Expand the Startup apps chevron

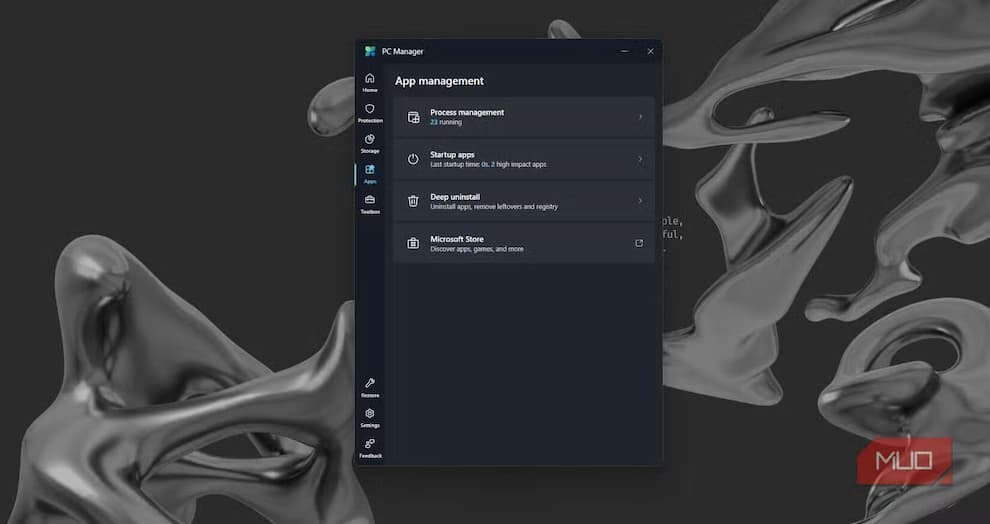click(640, 159)
